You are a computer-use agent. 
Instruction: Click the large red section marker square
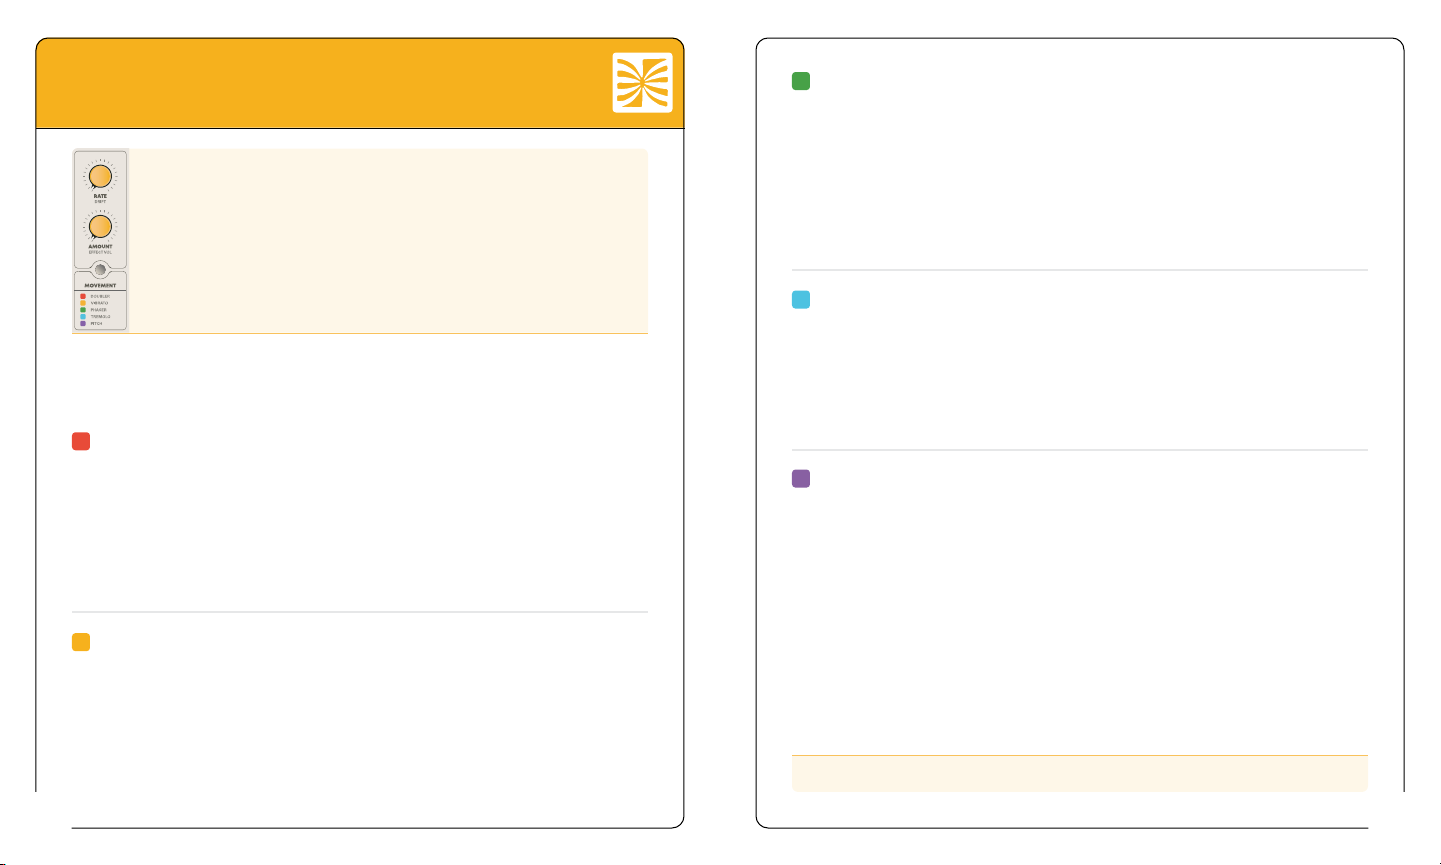tap(81, 441)
